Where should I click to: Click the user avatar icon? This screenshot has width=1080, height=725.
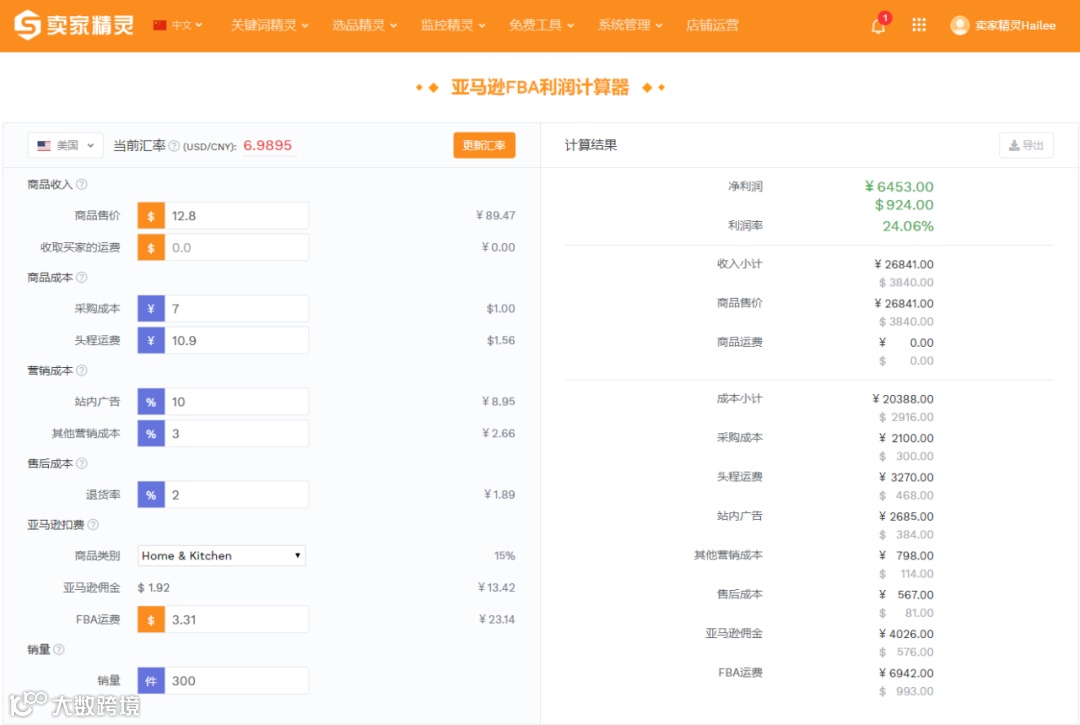click(x=959, y=25)
